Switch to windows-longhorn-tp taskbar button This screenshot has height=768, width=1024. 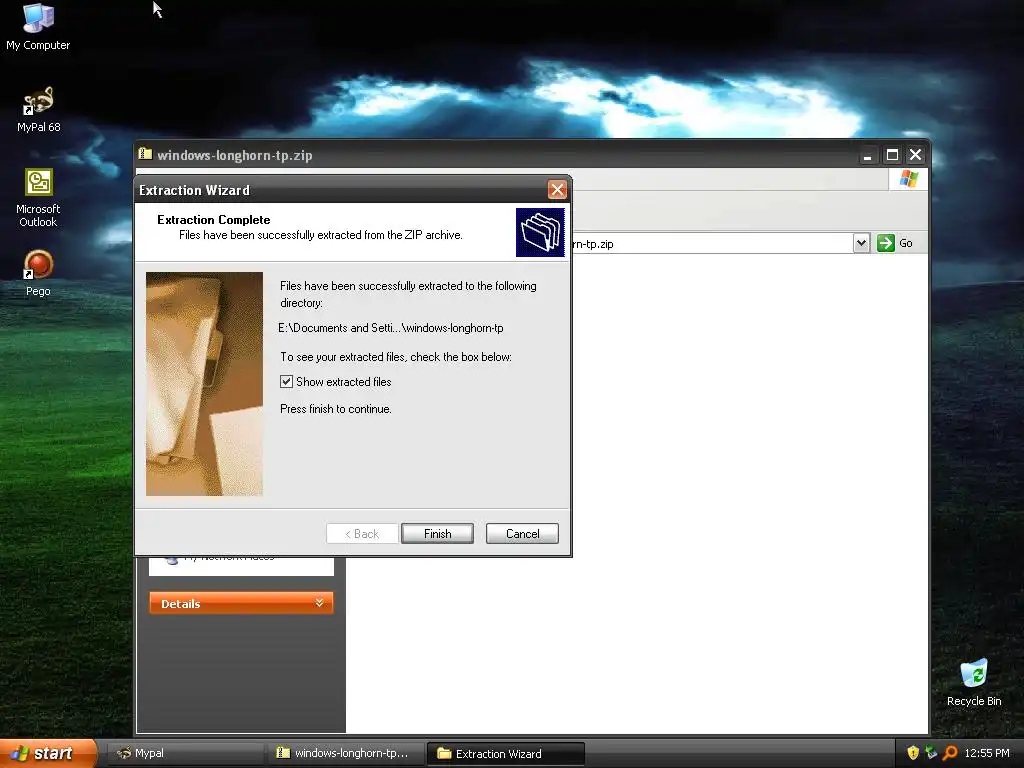(346, 753)
